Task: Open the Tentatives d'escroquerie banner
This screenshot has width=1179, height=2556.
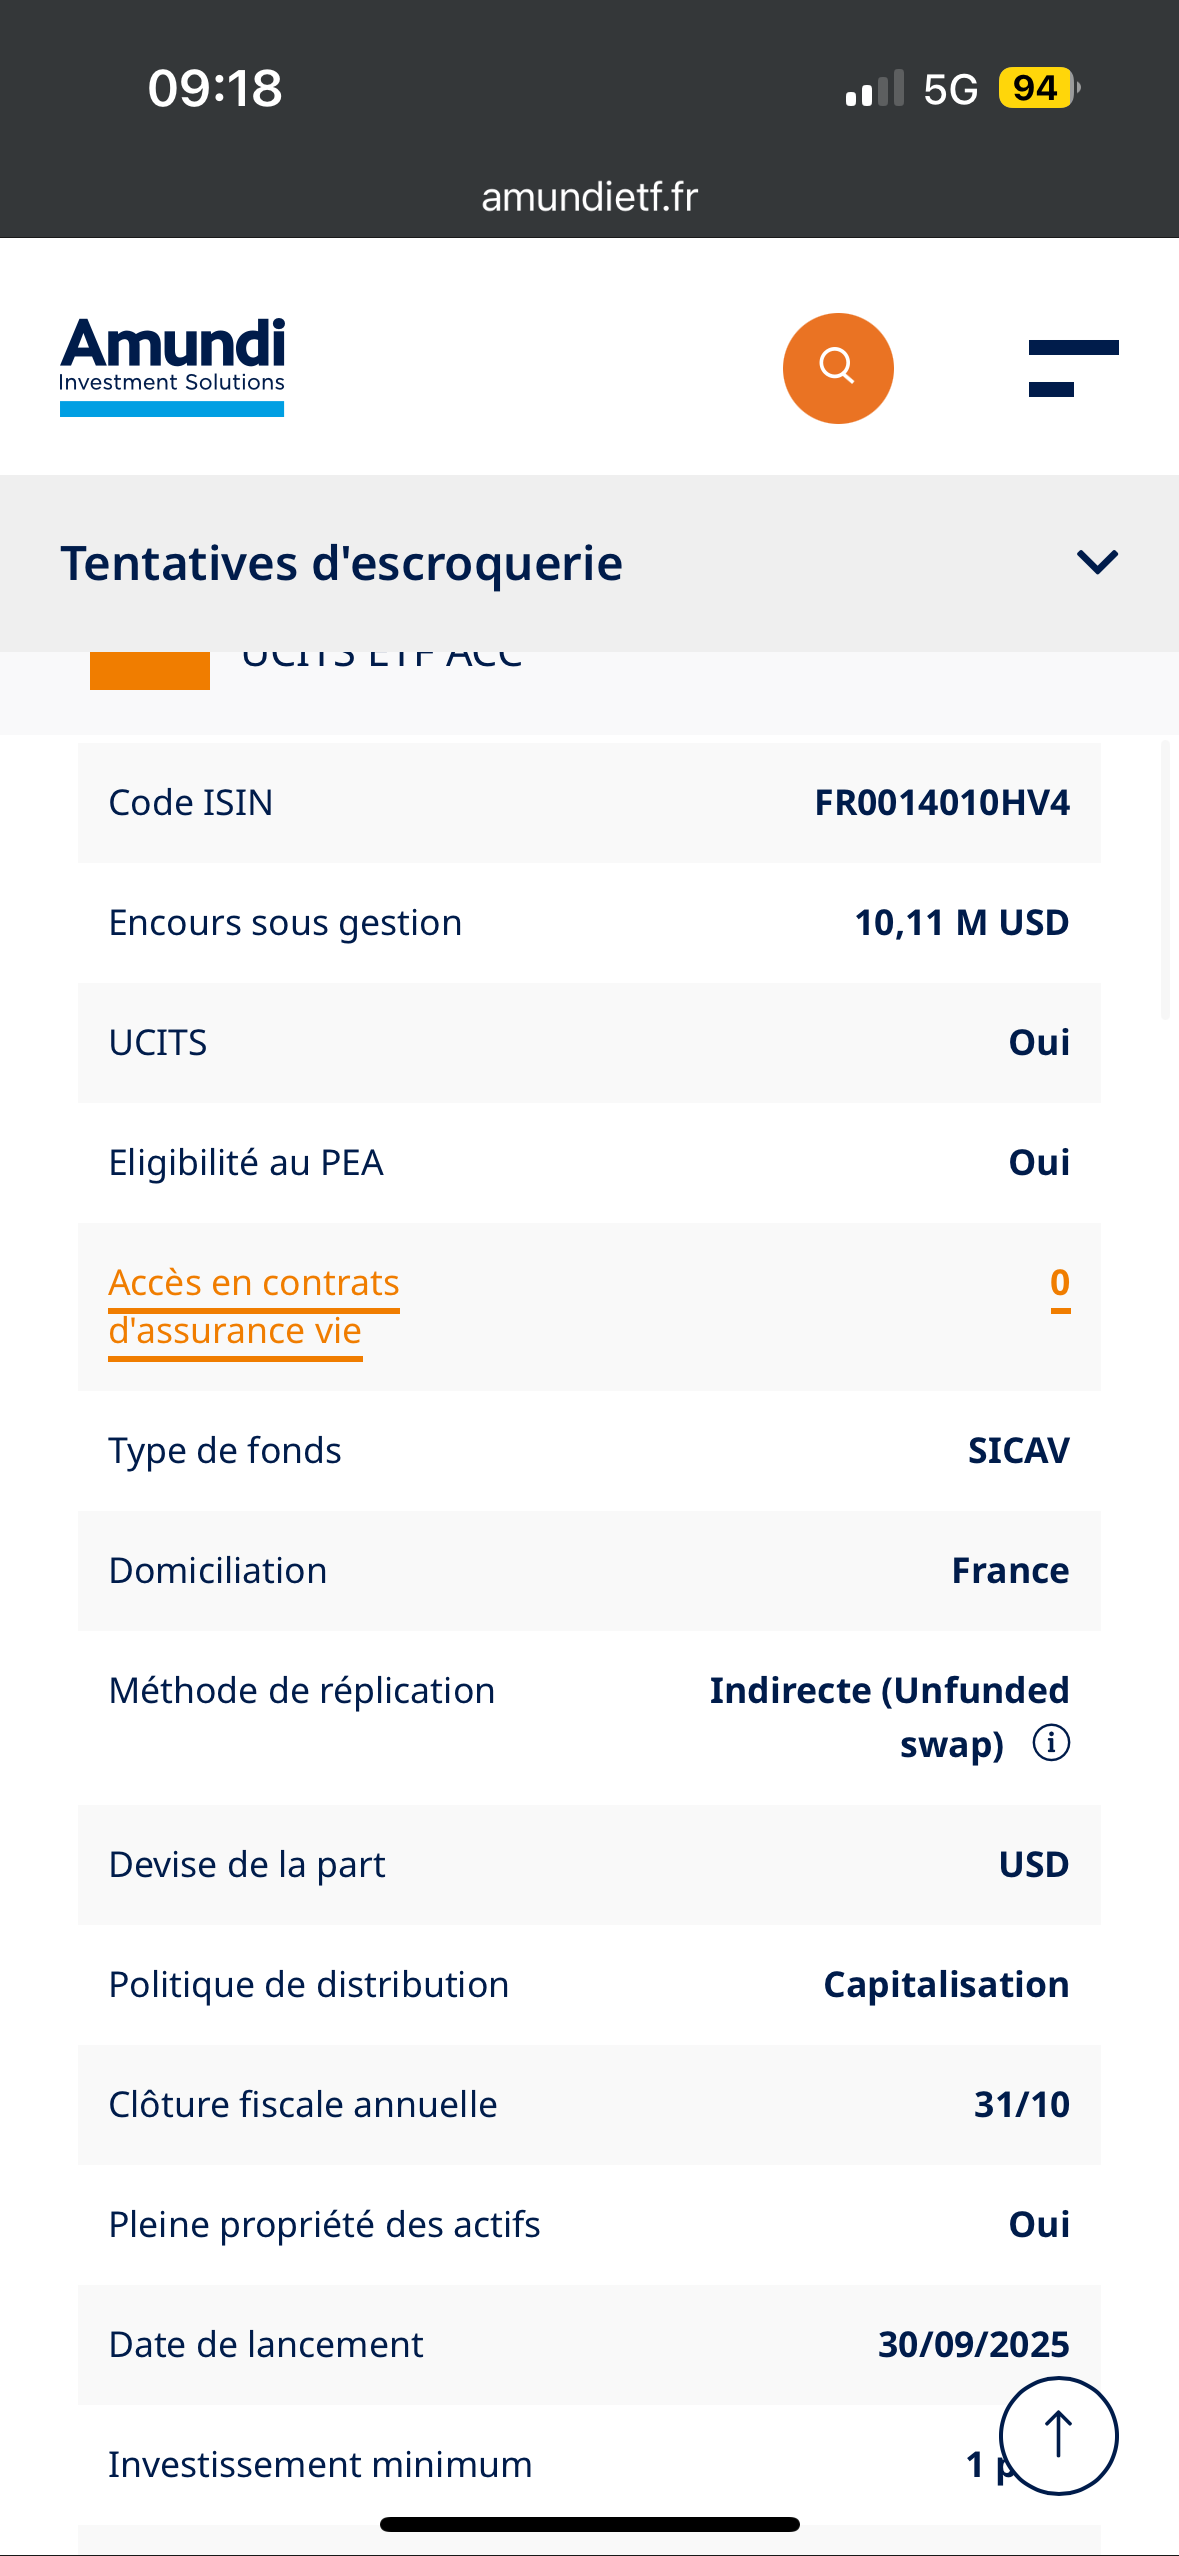Action: pyautogui.click(x=341, y=563)
